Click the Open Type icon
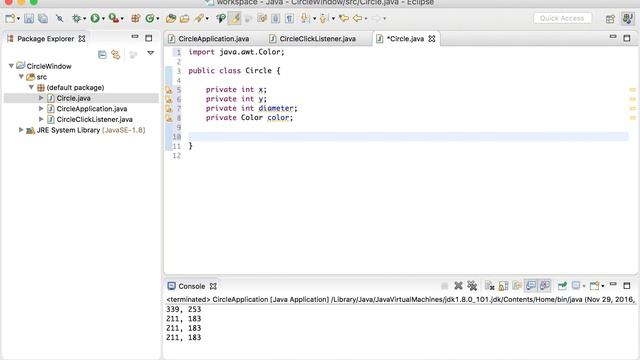 tap(171, 18)
